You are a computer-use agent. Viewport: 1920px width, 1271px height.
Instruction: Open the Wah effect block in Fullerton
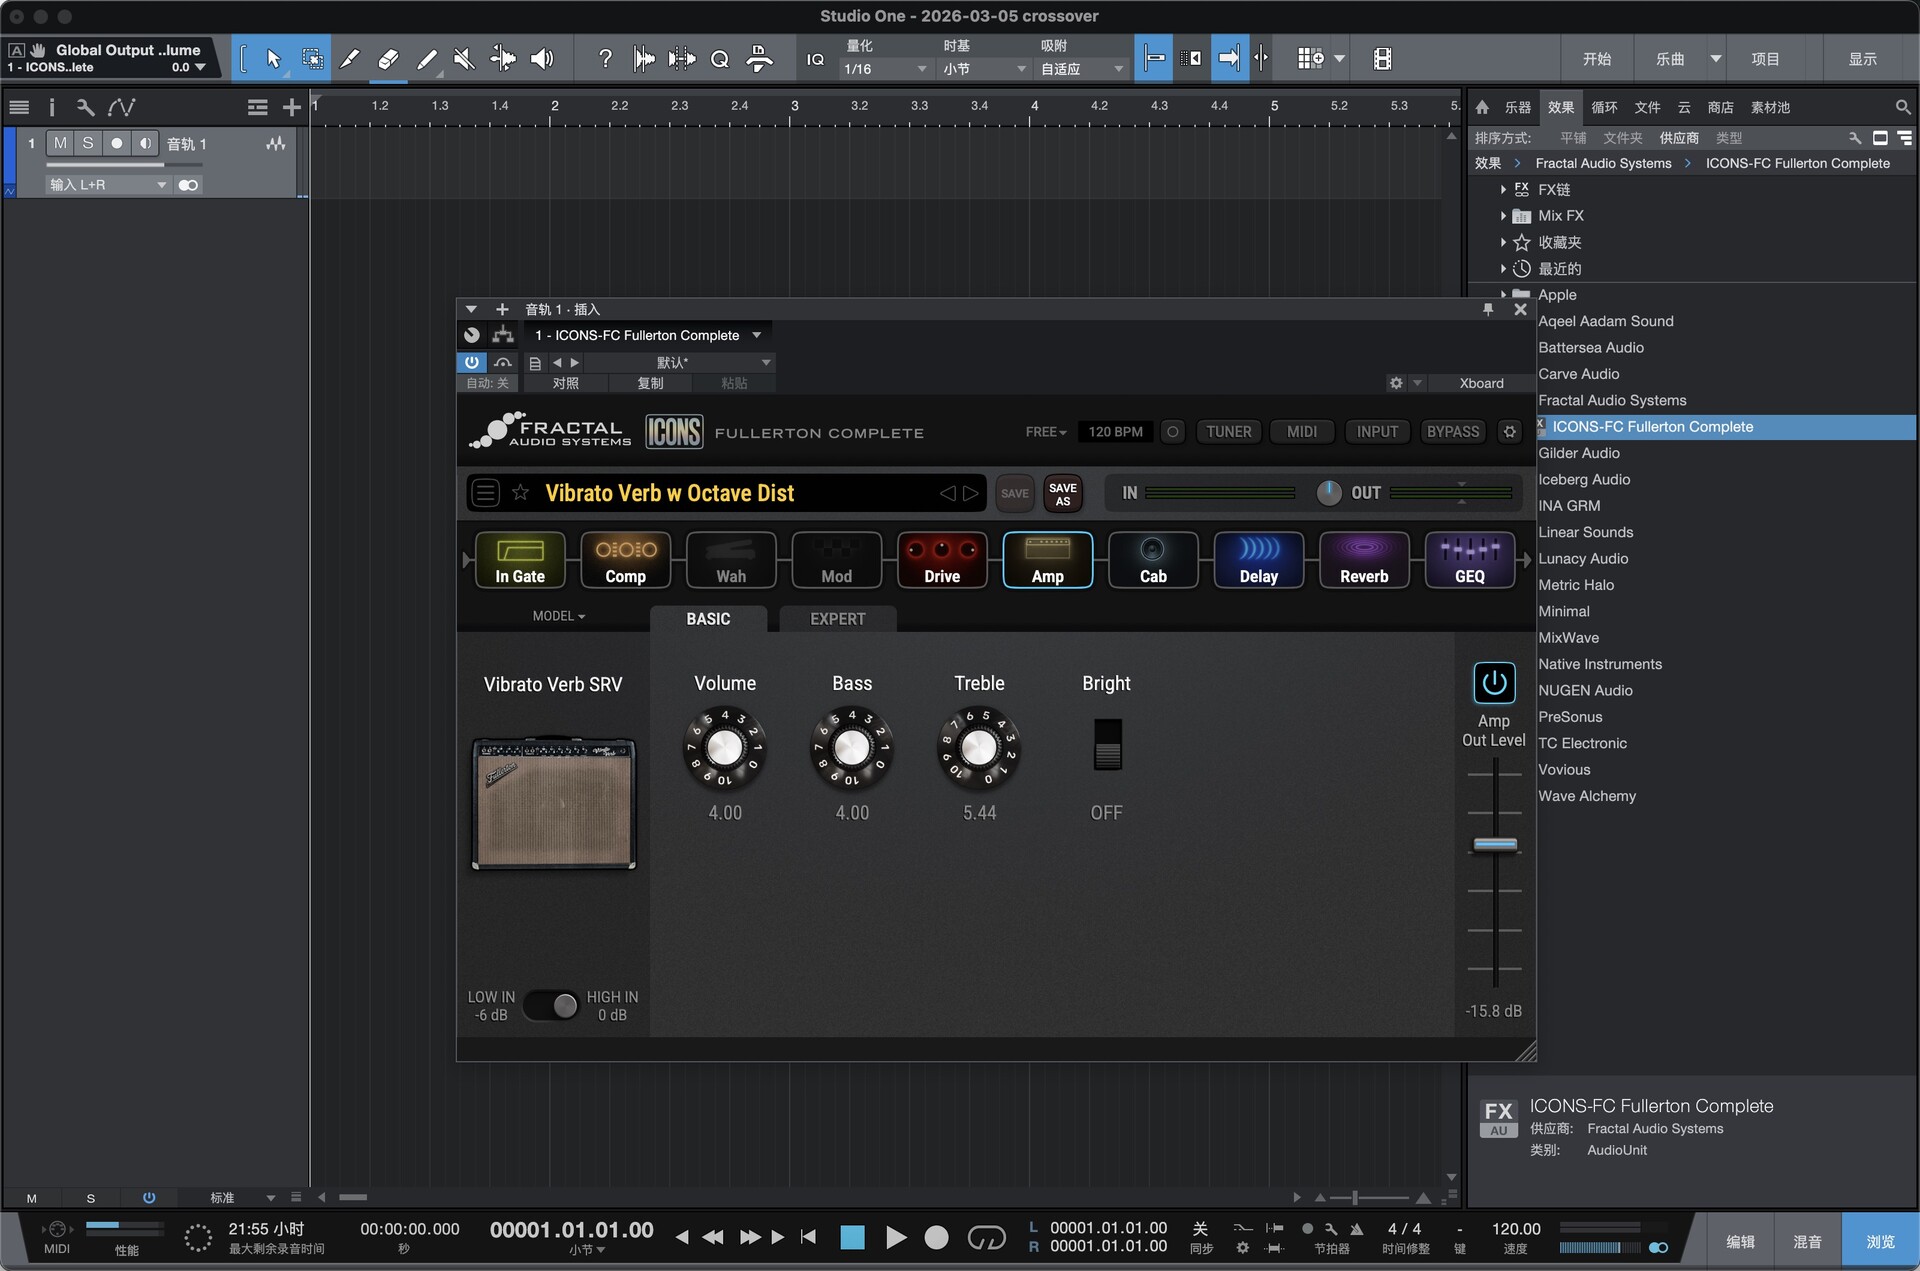point(731,560)
